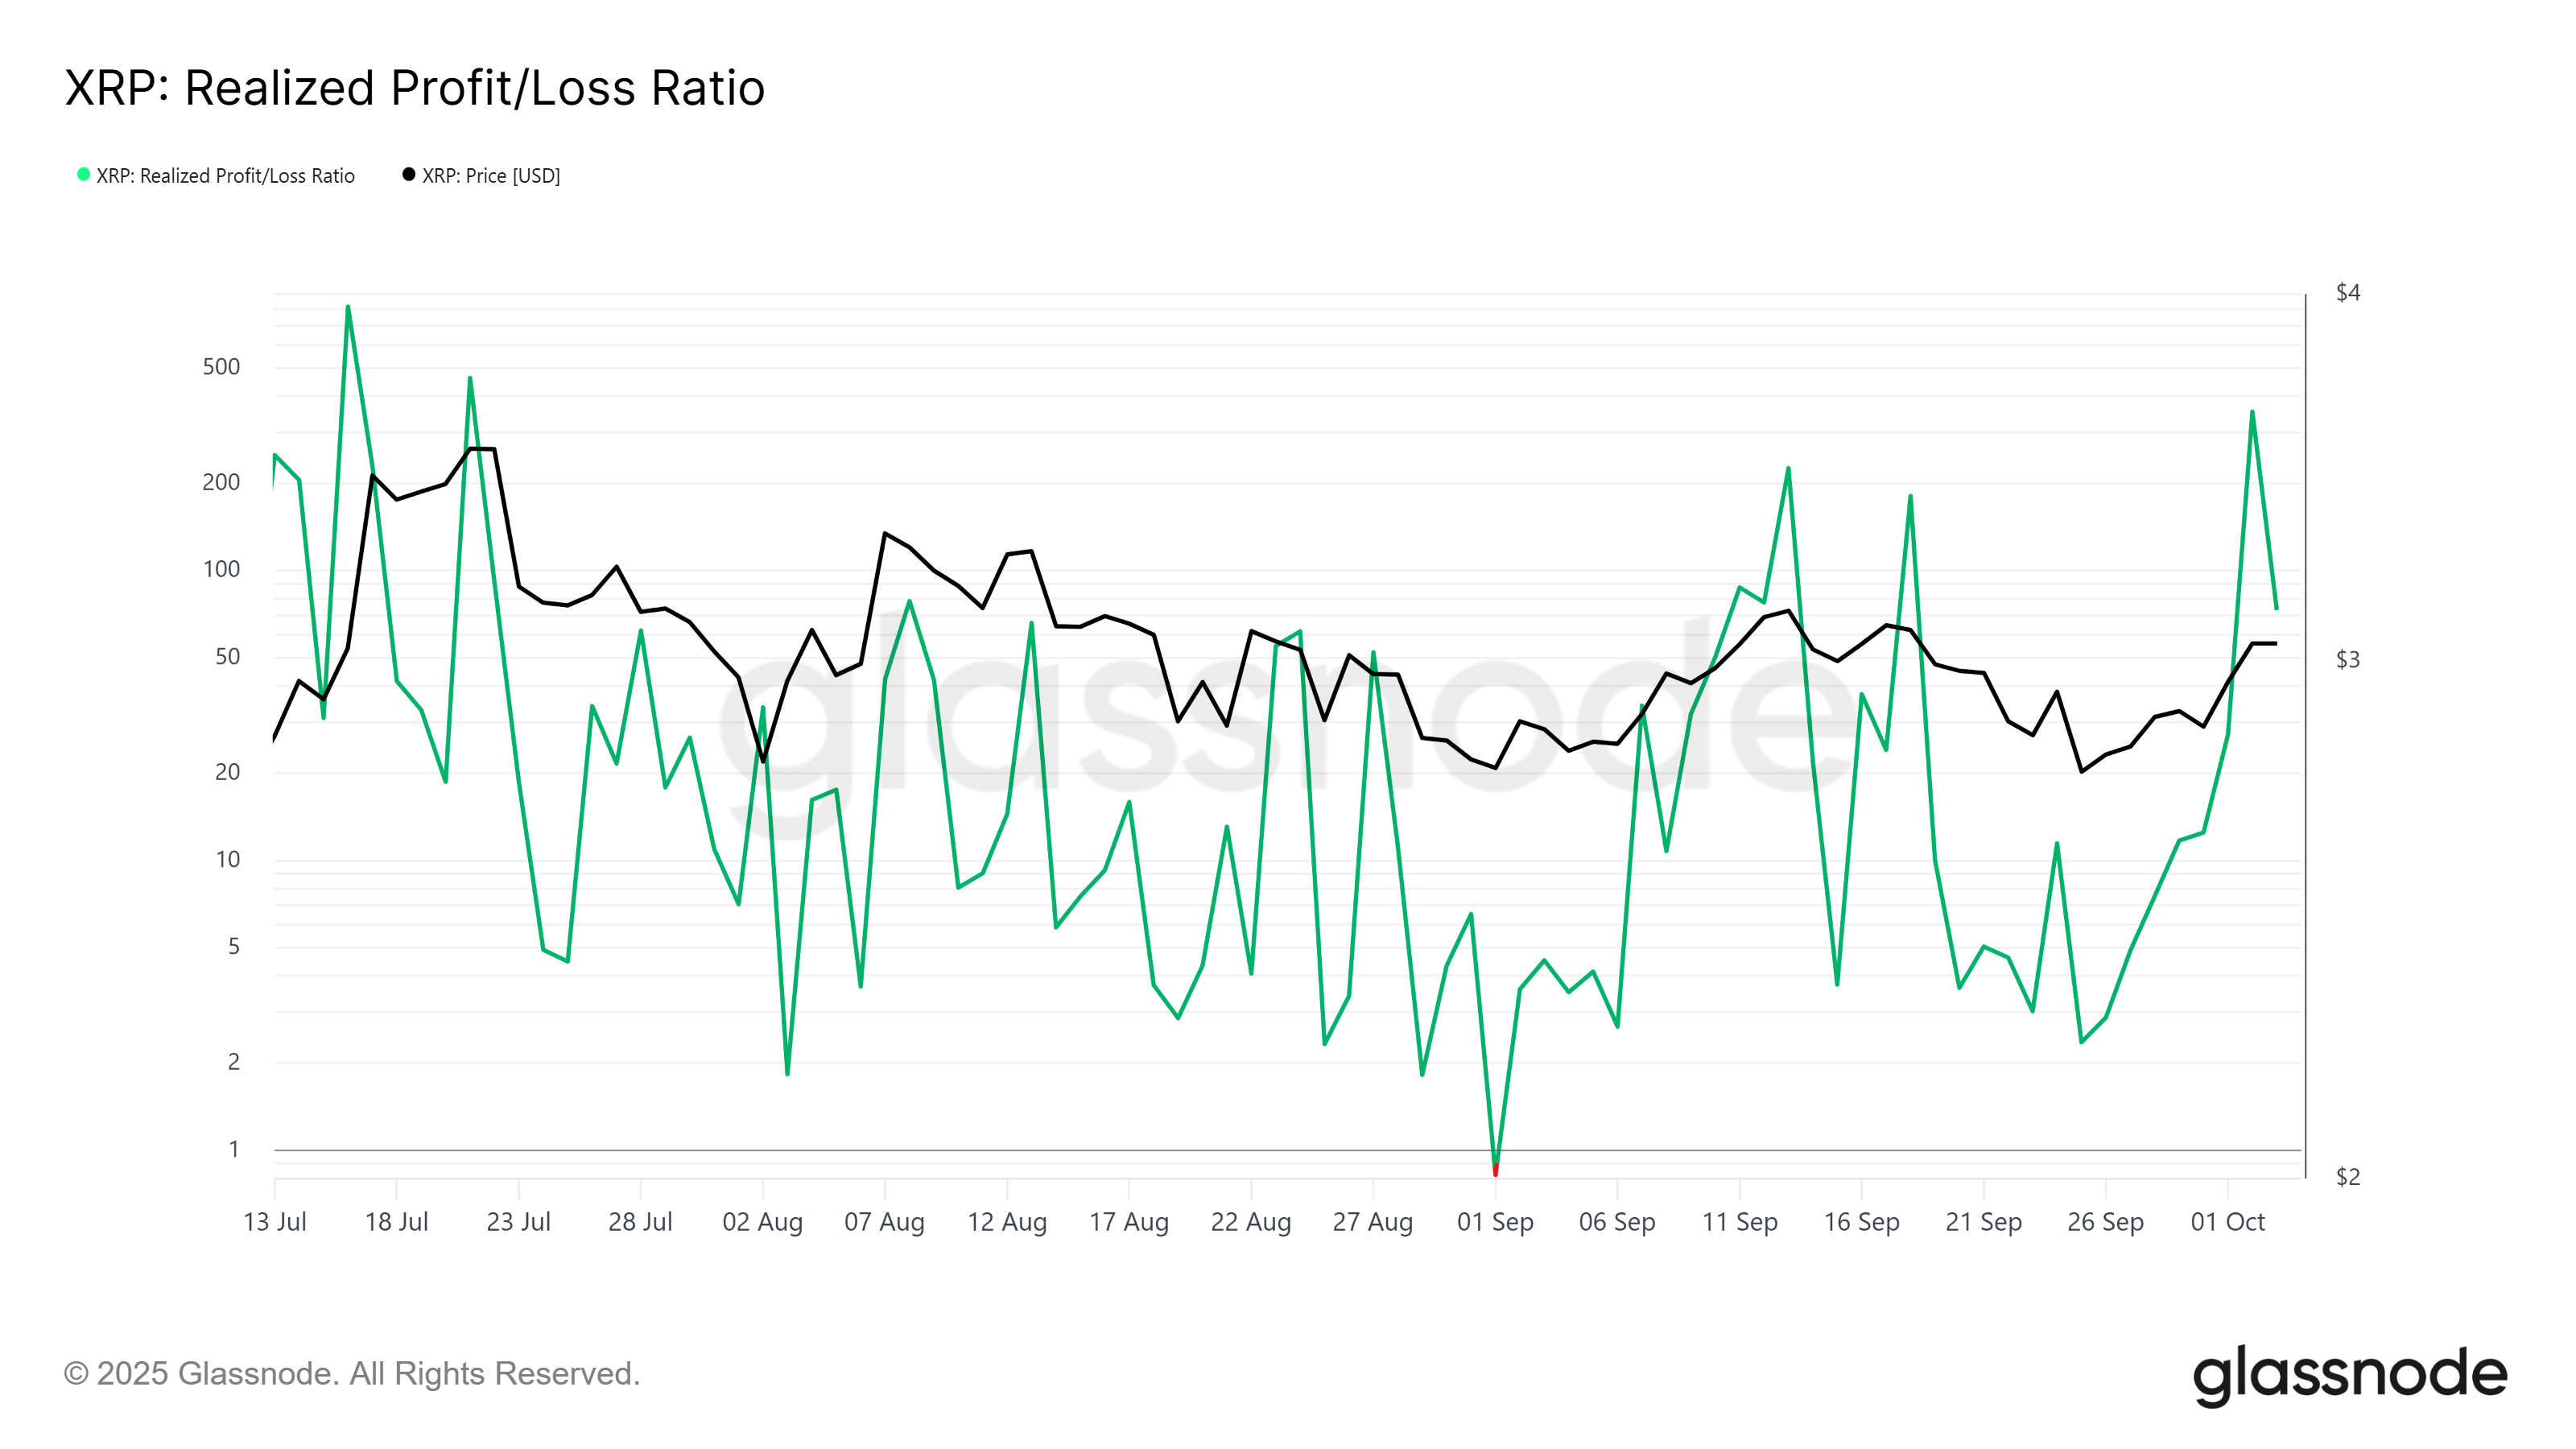Click the '$4' right price axis label
2576x1449 pixels.
coord(2347,292)
